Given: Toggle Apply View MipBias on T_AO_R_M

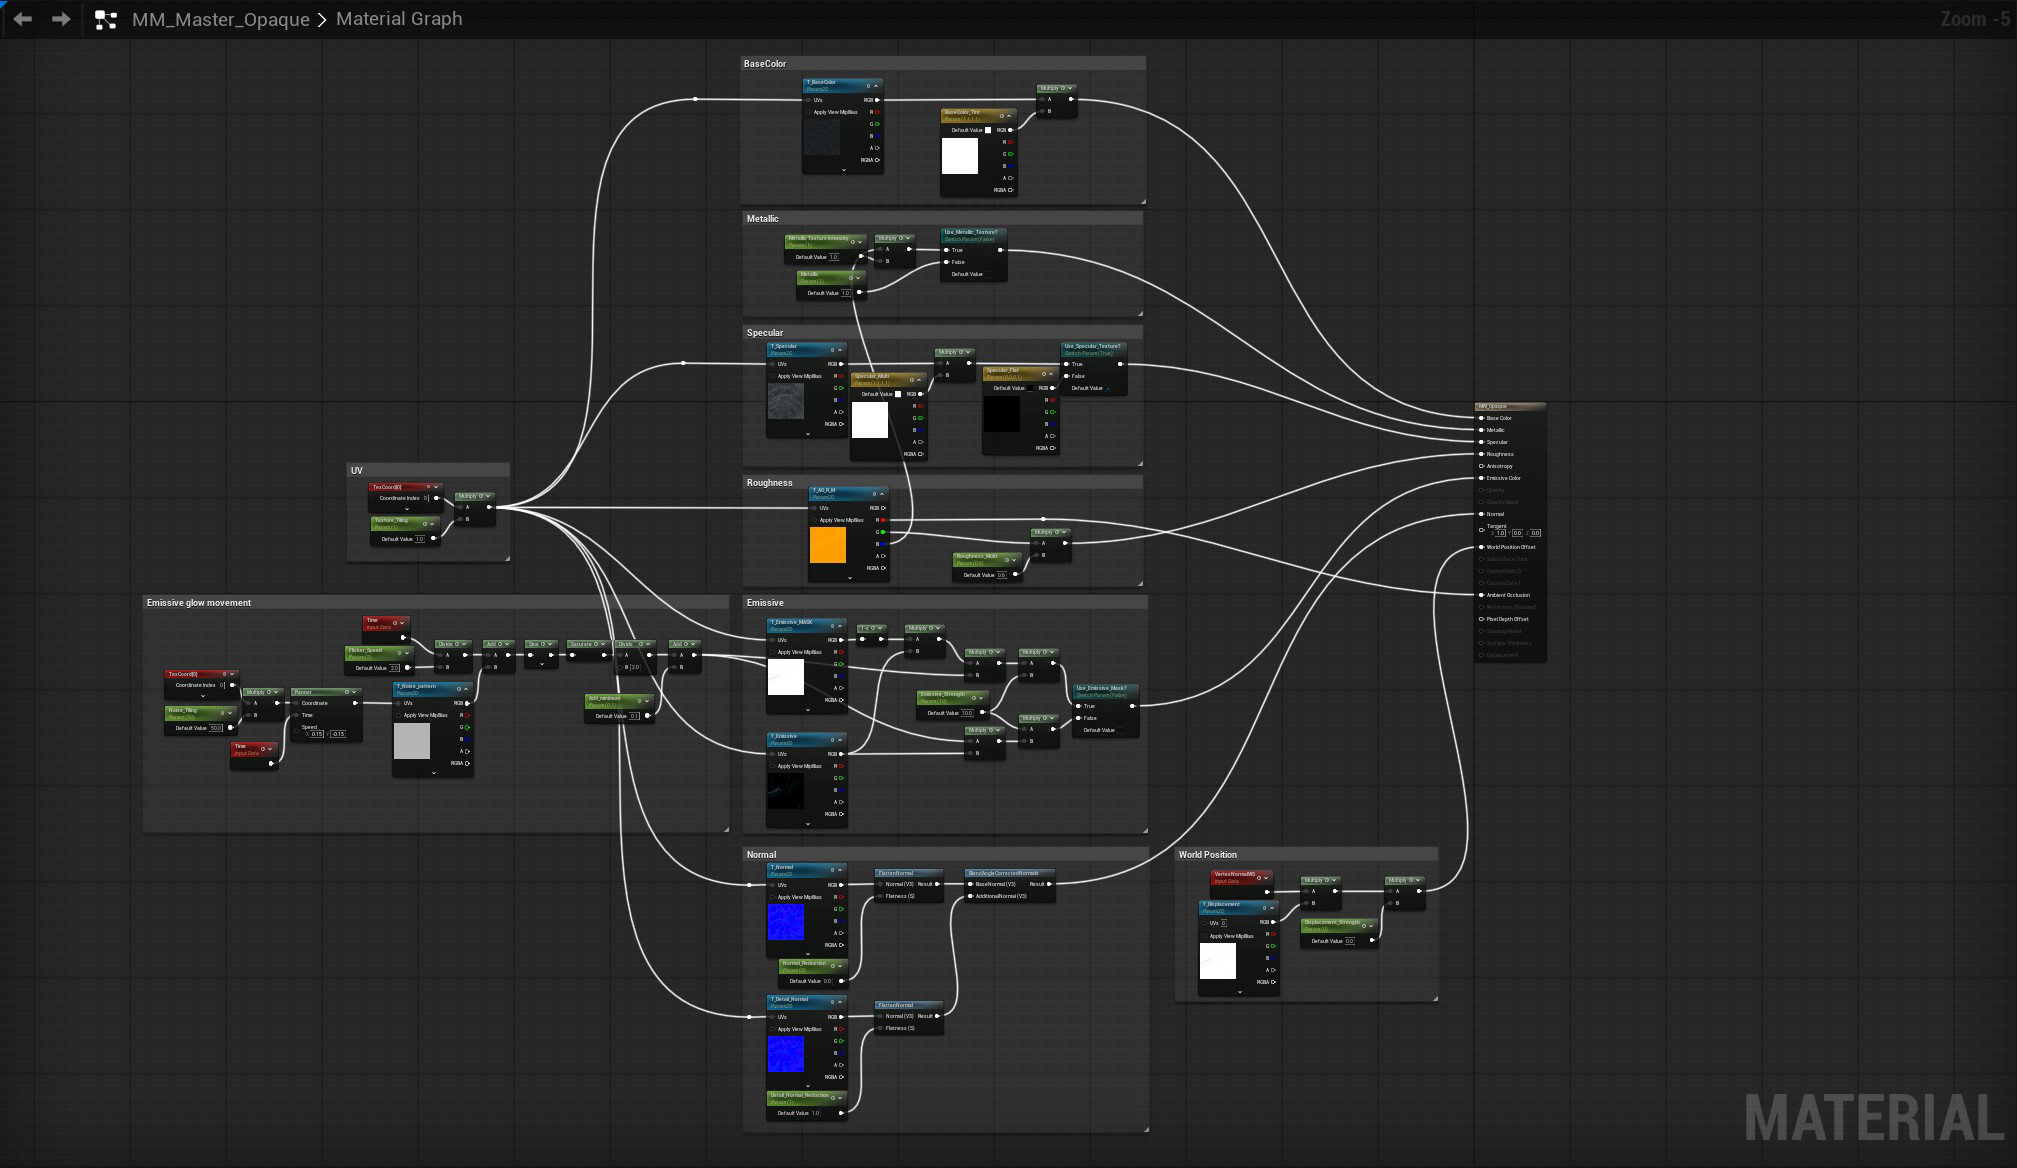Looking at the screenshot, I should point(815,520).
